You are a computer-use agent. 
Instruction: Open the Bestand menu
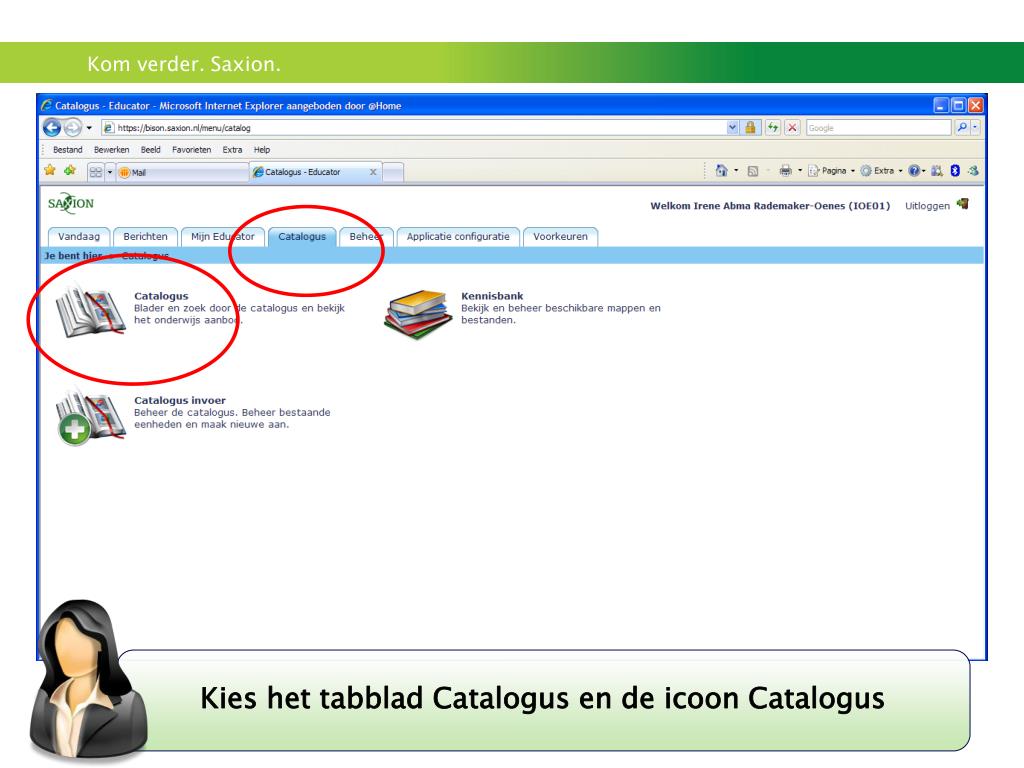(68, 150)
